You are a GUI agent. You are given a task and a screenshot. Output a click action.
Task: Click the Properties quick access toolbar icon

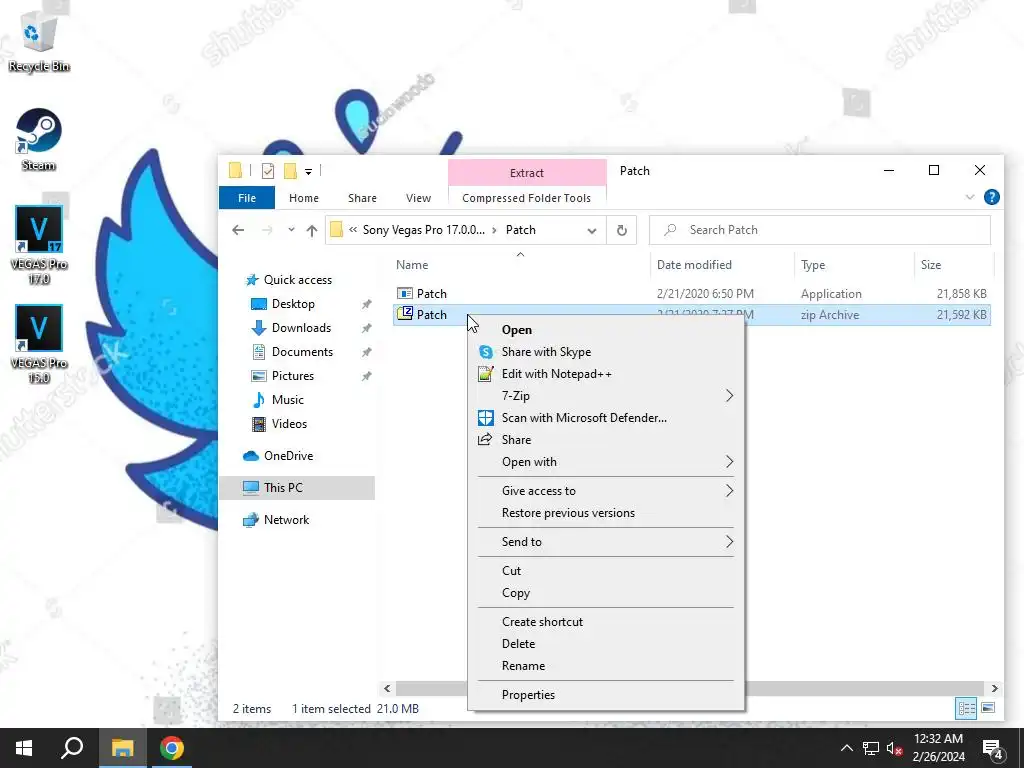[268, 171]
